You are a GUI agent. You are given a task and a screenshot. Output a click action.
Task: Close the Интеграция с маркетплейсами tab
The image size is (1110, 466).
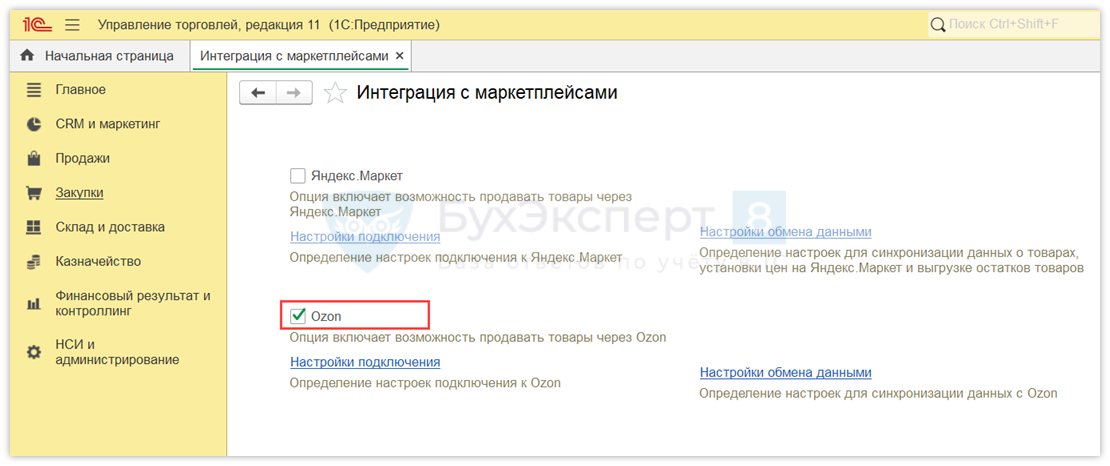399,55
